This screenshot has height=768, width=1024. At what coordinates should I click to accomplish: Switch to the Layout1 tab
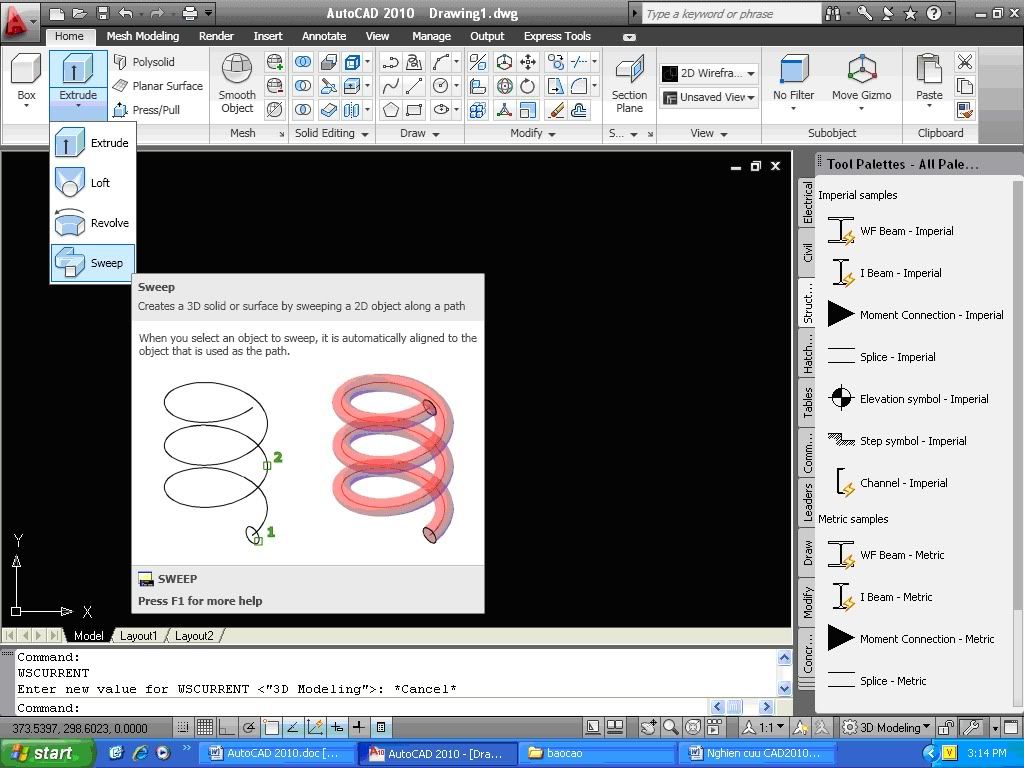point(138,635)
